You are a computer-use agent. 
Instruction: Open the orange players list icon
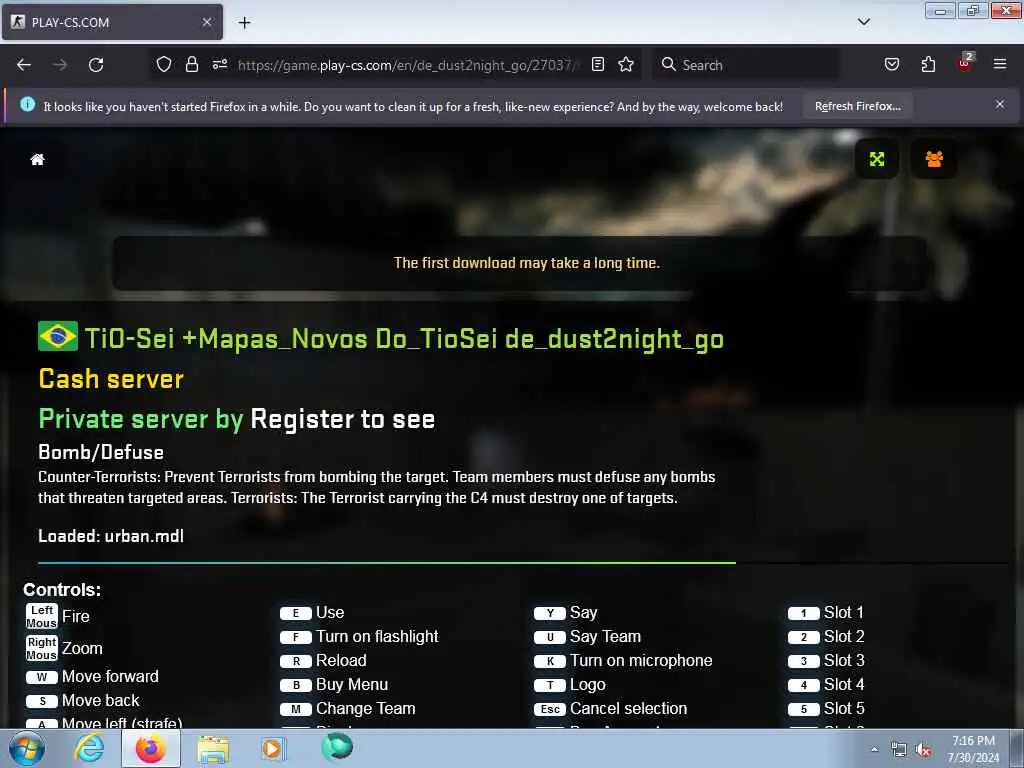tap(934, 159)
